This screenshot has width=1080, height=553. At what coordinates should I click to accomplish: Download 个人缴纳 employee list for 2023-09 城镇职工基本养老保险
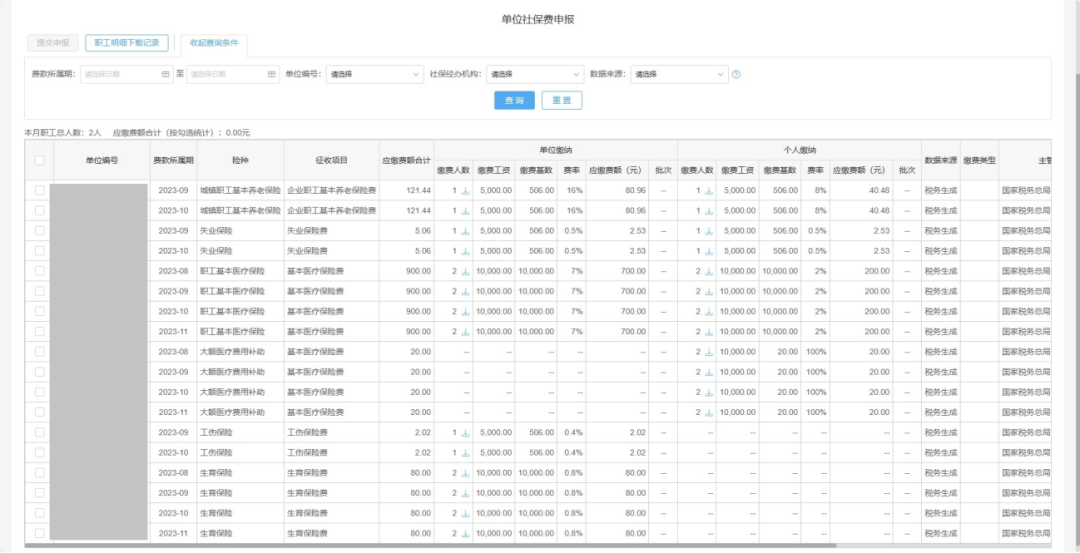point(709,191)
